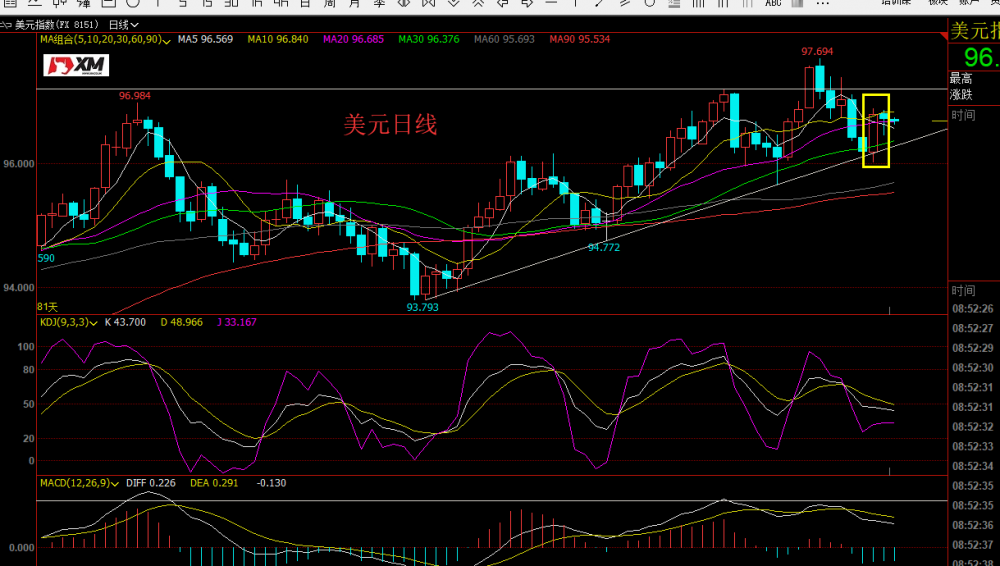Click the 涨跌 label in quote panel

pyautogui.click(x=961, y=95)
